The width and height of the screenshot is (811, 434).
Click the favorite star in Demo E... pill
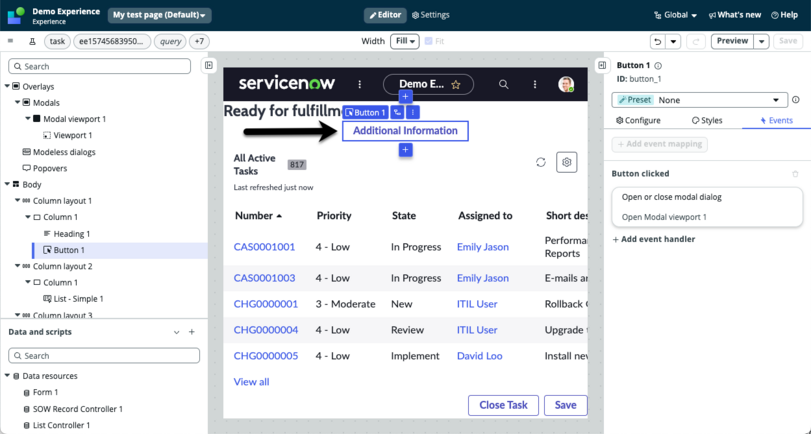point(456,84)
